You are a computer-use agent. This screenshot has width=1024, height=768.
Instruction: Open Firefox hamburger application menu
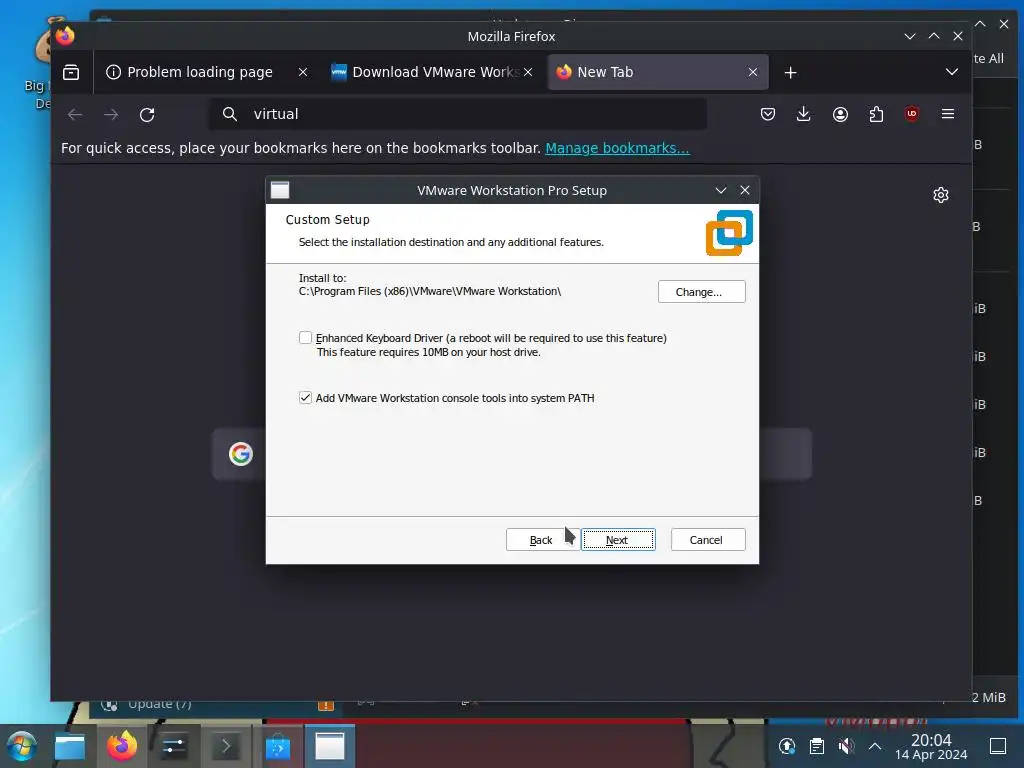pyautogui.click(x=948, y=114)
